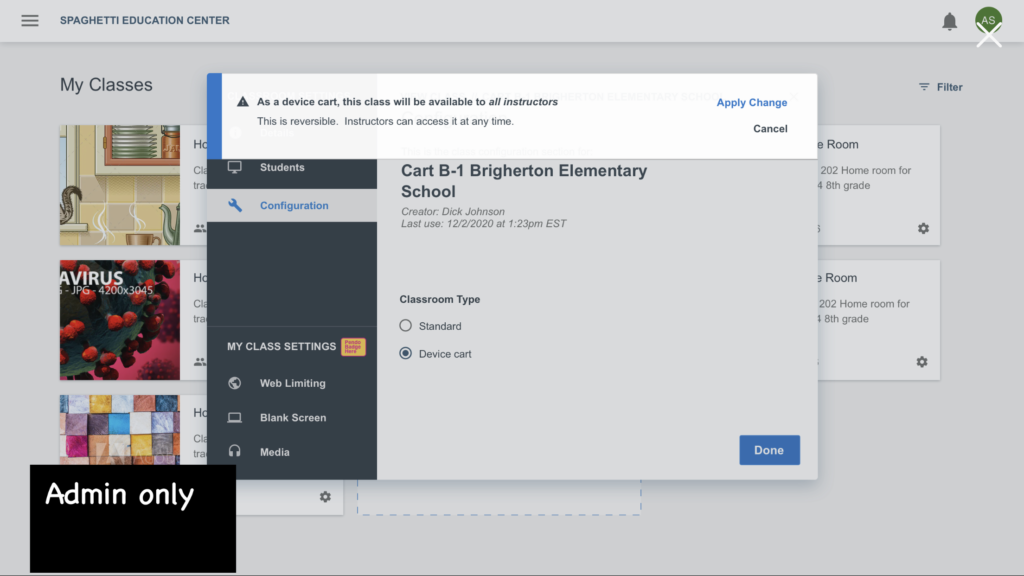Image resolution: width=1024 pixels, height=576 pixels.
Task: Click the Media headphones icon
Action: click(x=235, y=452)
